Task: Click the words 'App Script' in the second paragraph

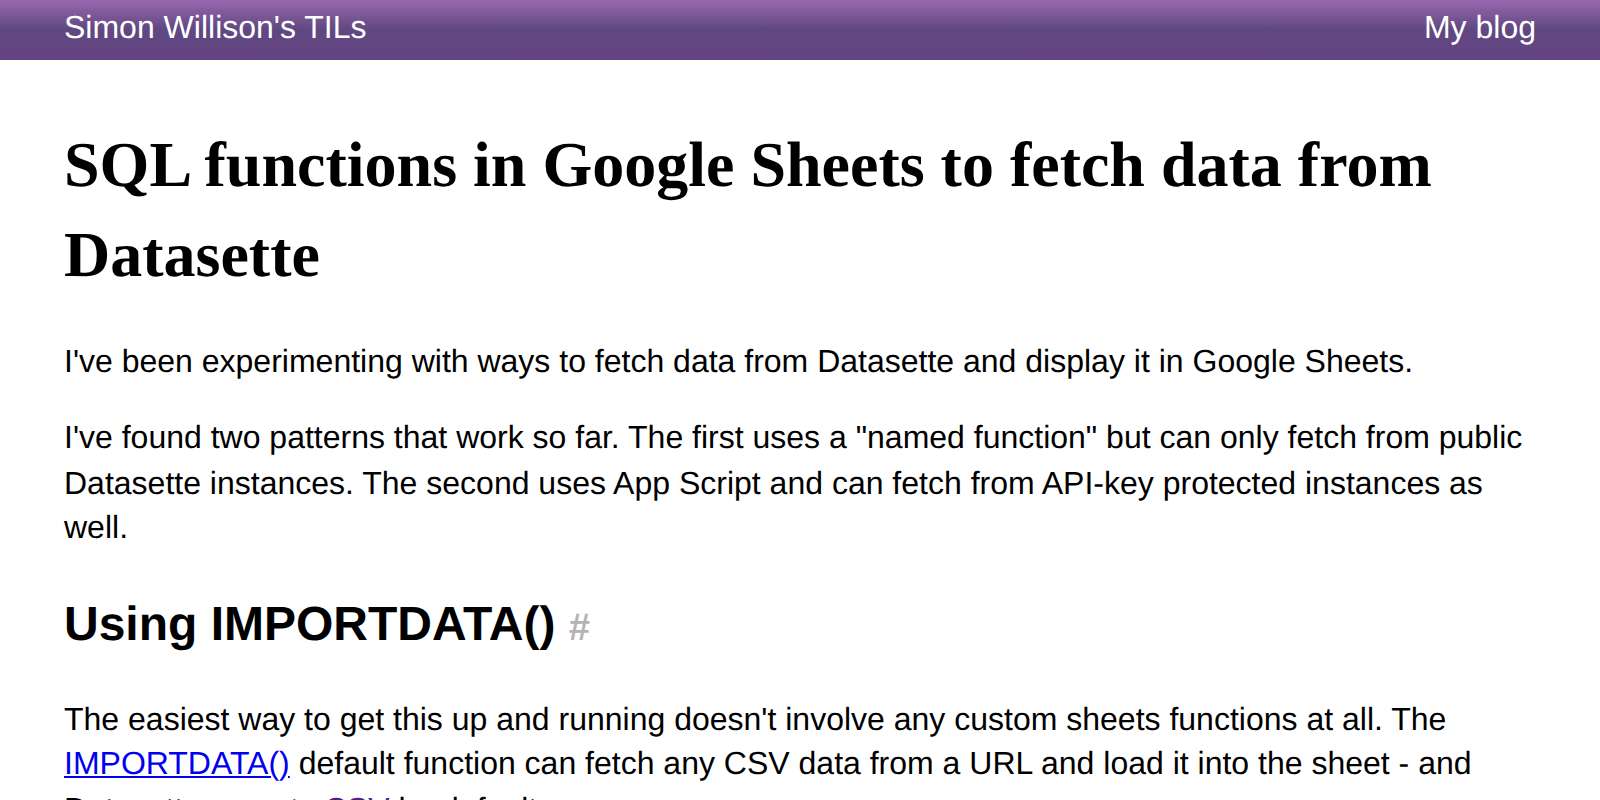Action: click(687, 484)
